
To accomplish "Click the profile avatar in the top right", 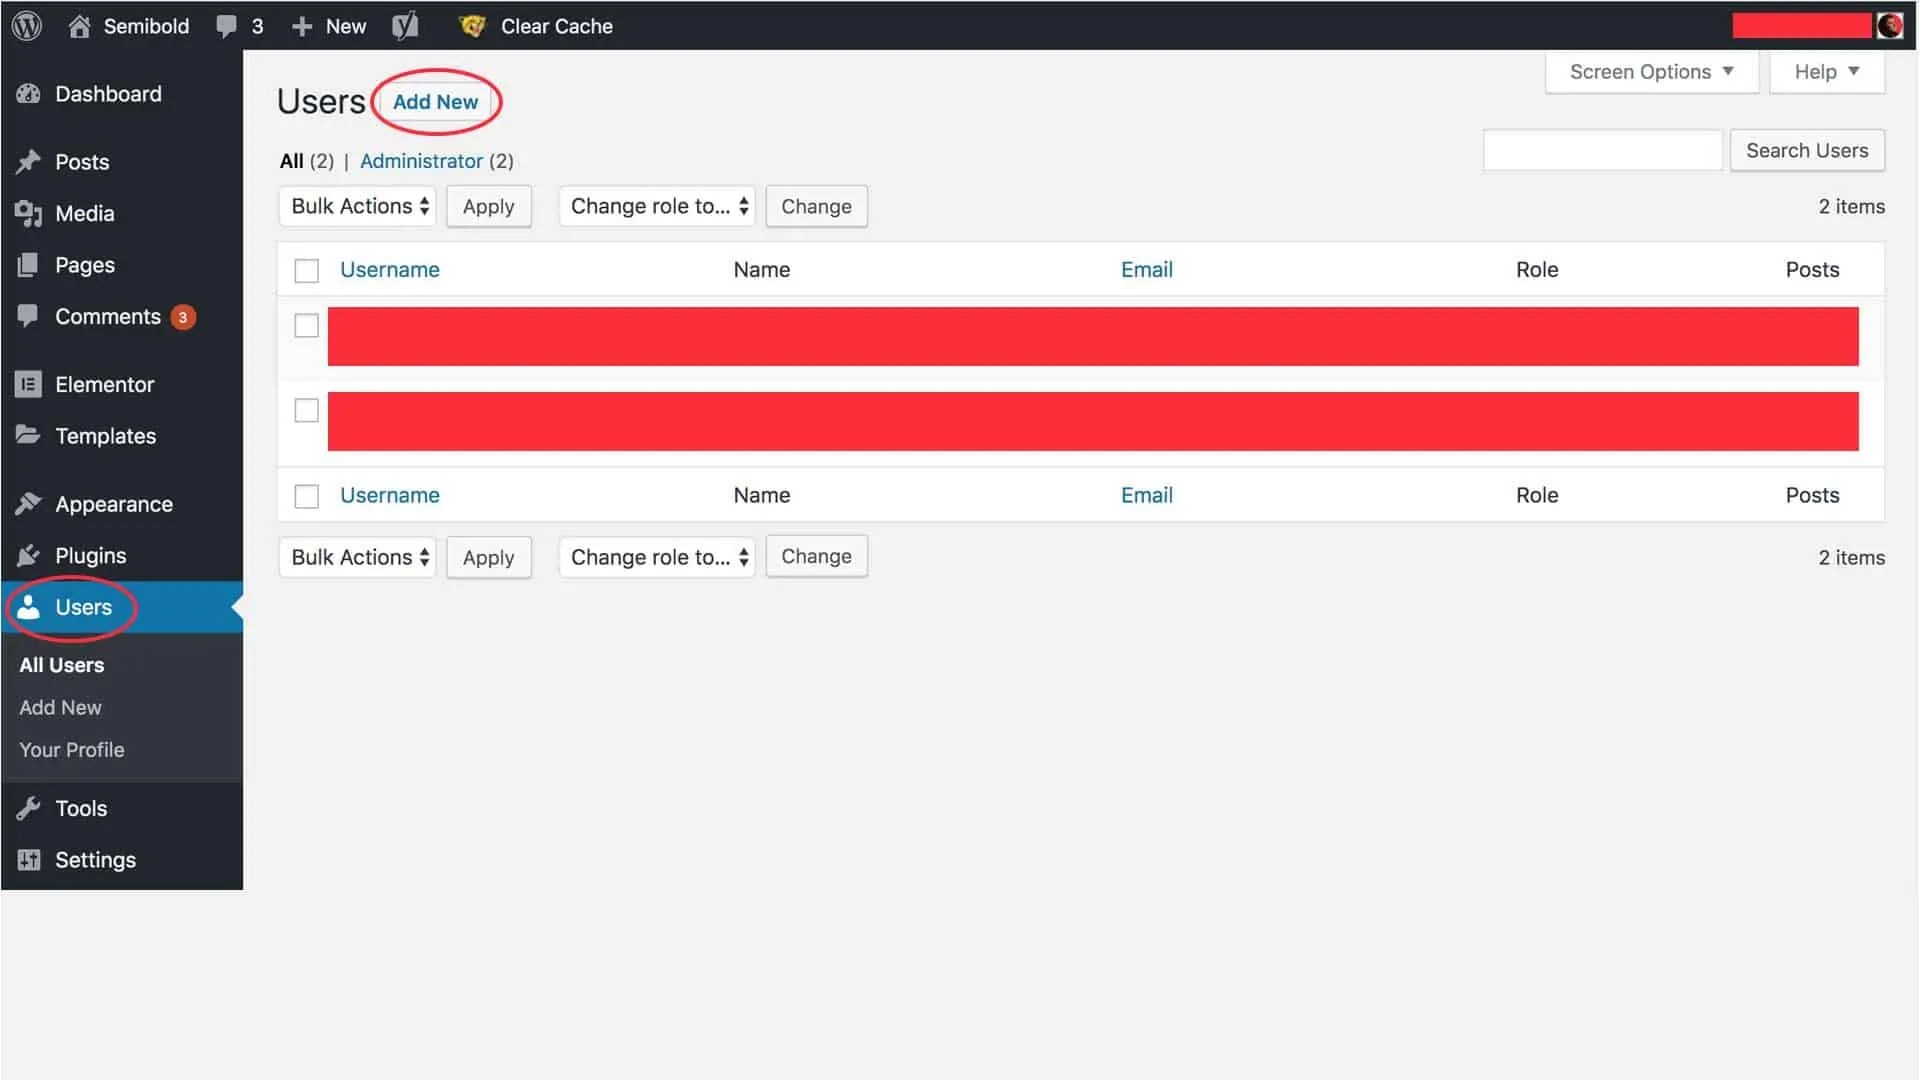I will pyautogui.click(x=1891, y=25).
